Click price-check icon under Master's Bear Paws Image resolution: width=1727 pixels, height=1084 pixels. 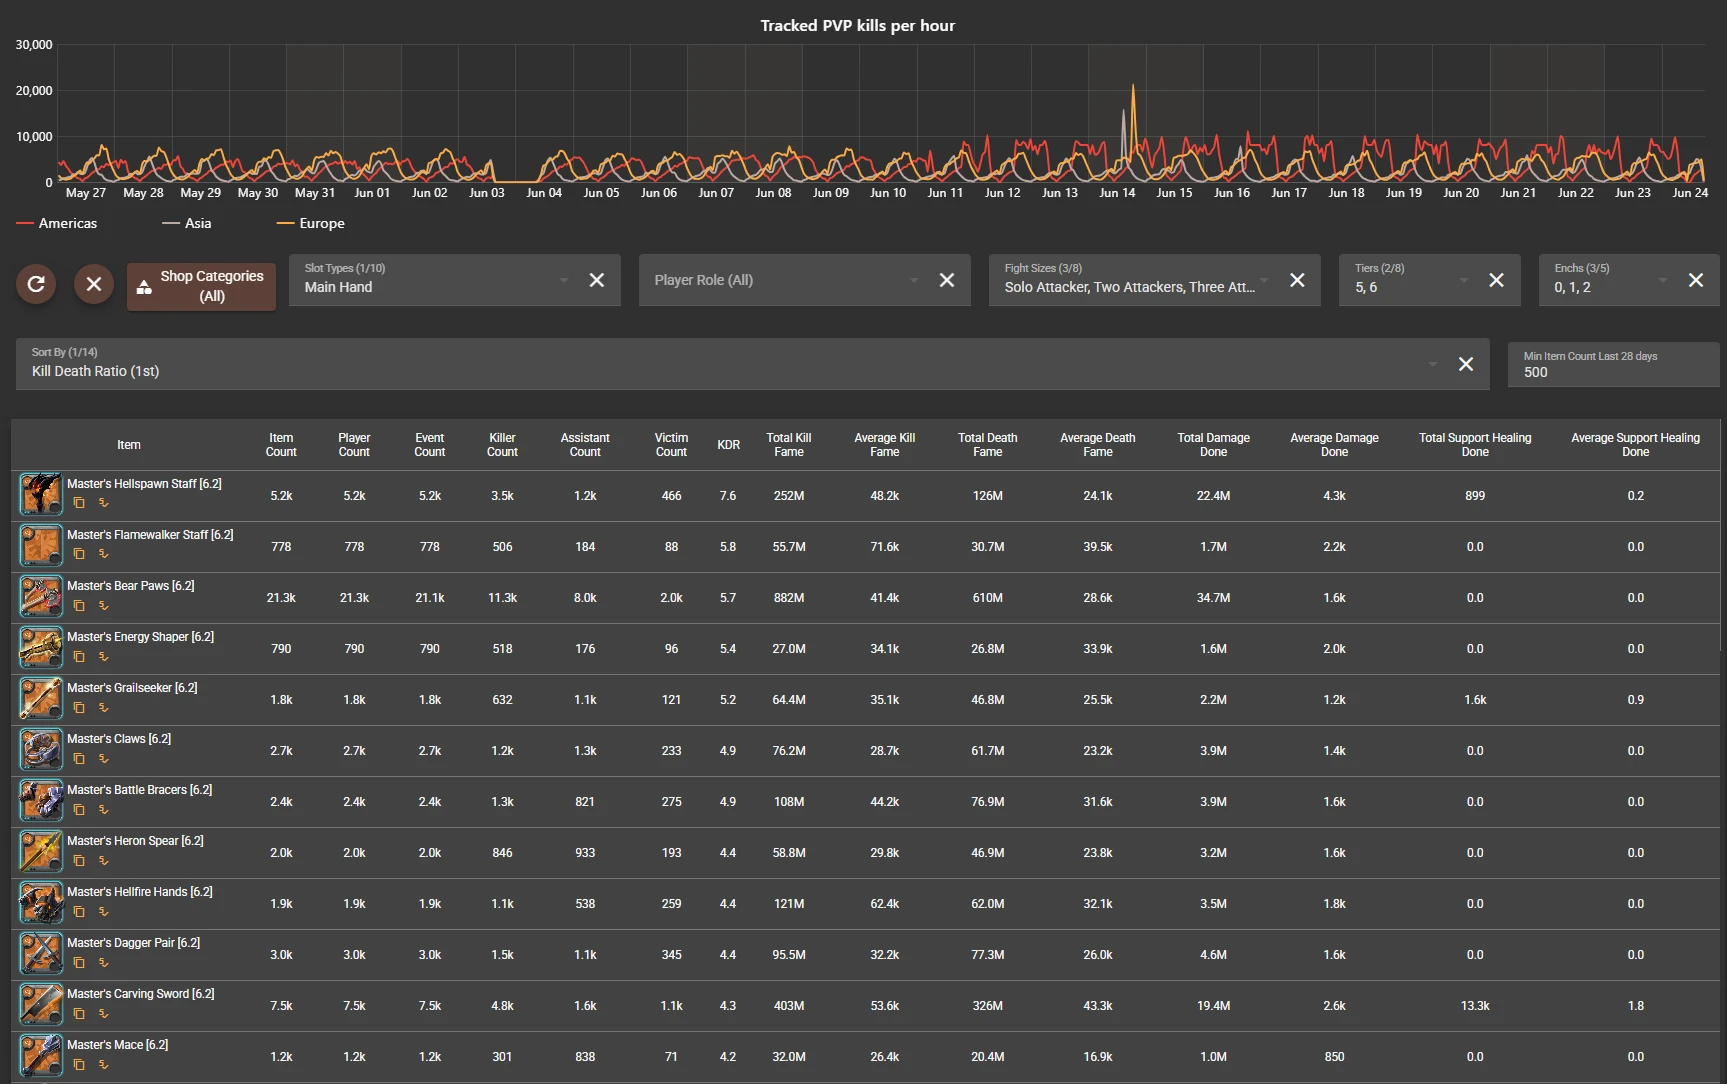[x=103, y=605]
